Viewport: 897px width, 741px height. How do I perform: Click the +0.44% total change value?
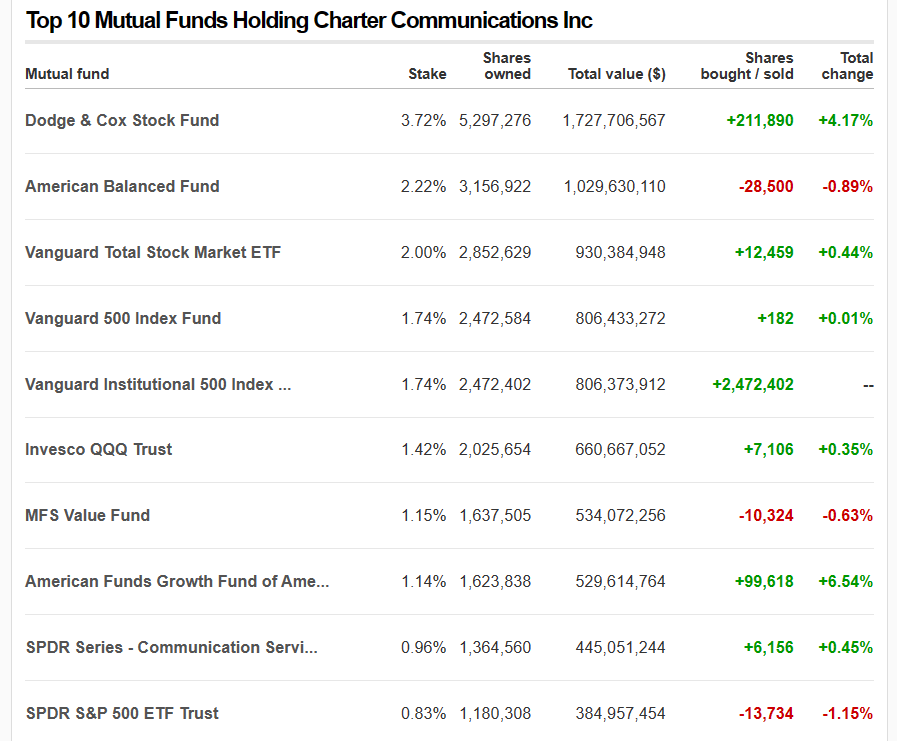(846, 252)
